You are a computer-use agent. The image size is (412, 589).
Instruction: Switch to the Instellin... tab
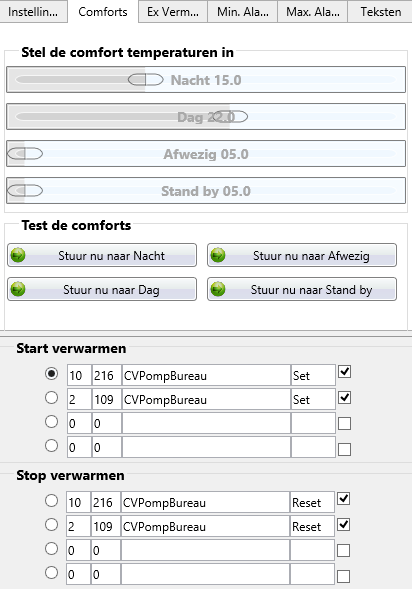click(x=33, y=12)
